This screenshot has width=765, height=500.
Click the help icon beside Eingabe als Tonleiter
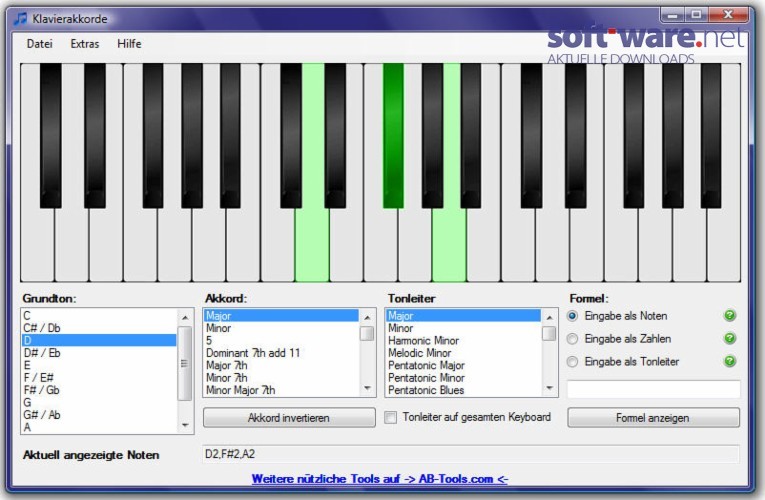[729, 361]
